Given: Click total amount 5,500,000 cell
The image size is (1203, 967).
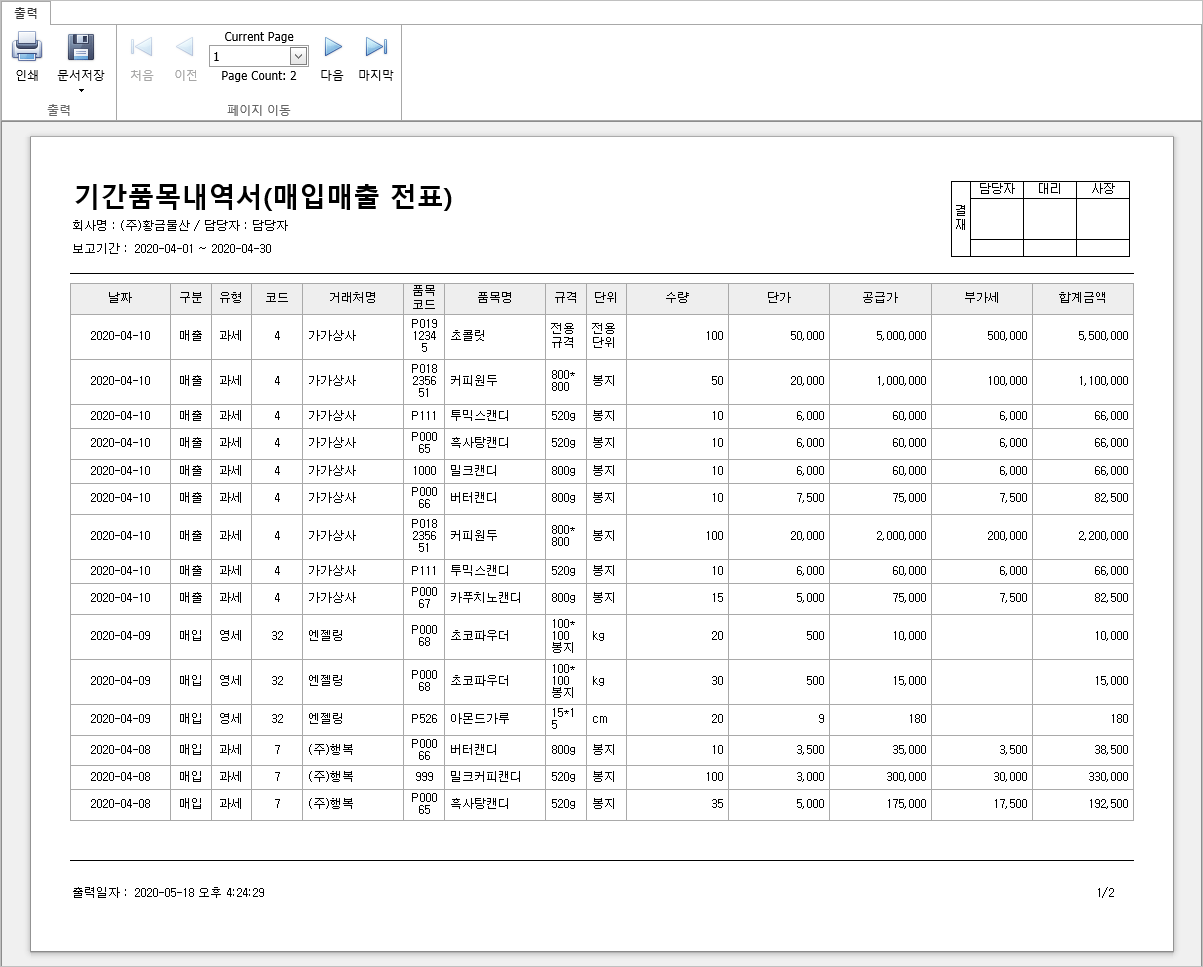Looking at the screenshot, I should coord(1083,336).
